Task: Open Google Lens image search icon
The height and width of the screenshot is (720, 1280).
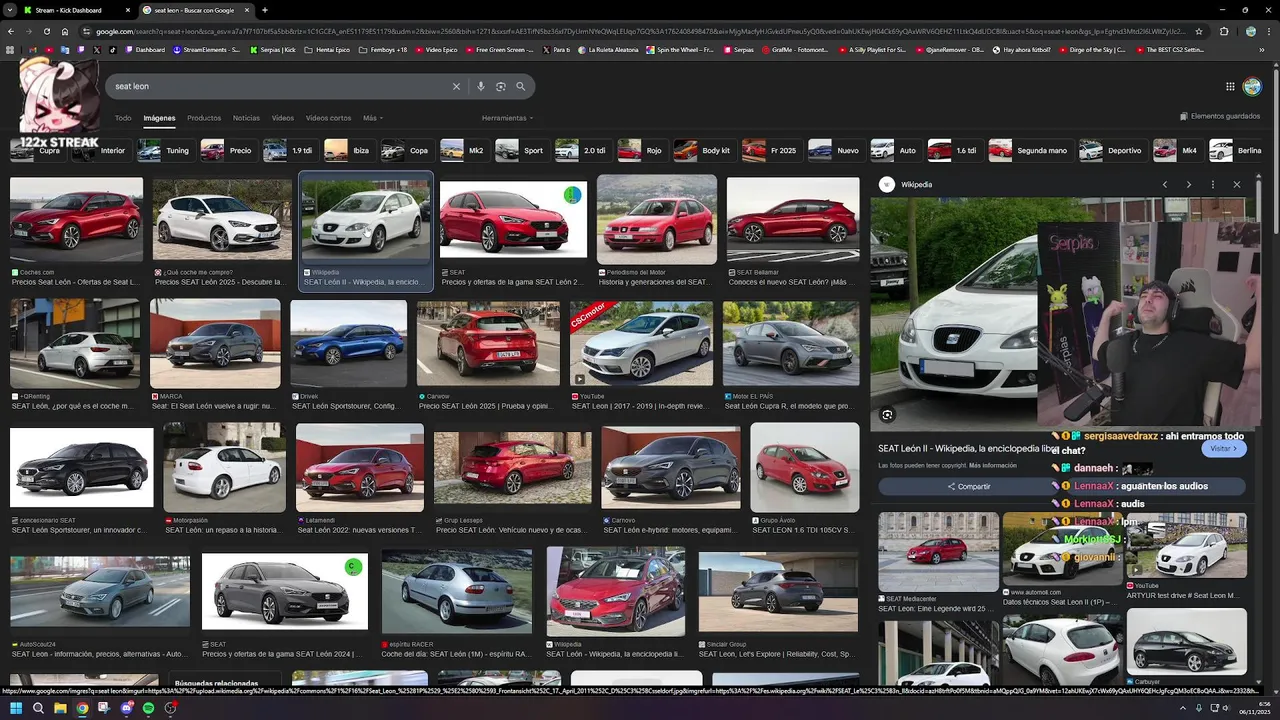Action: pyautogui.click(x=501, y=86)
